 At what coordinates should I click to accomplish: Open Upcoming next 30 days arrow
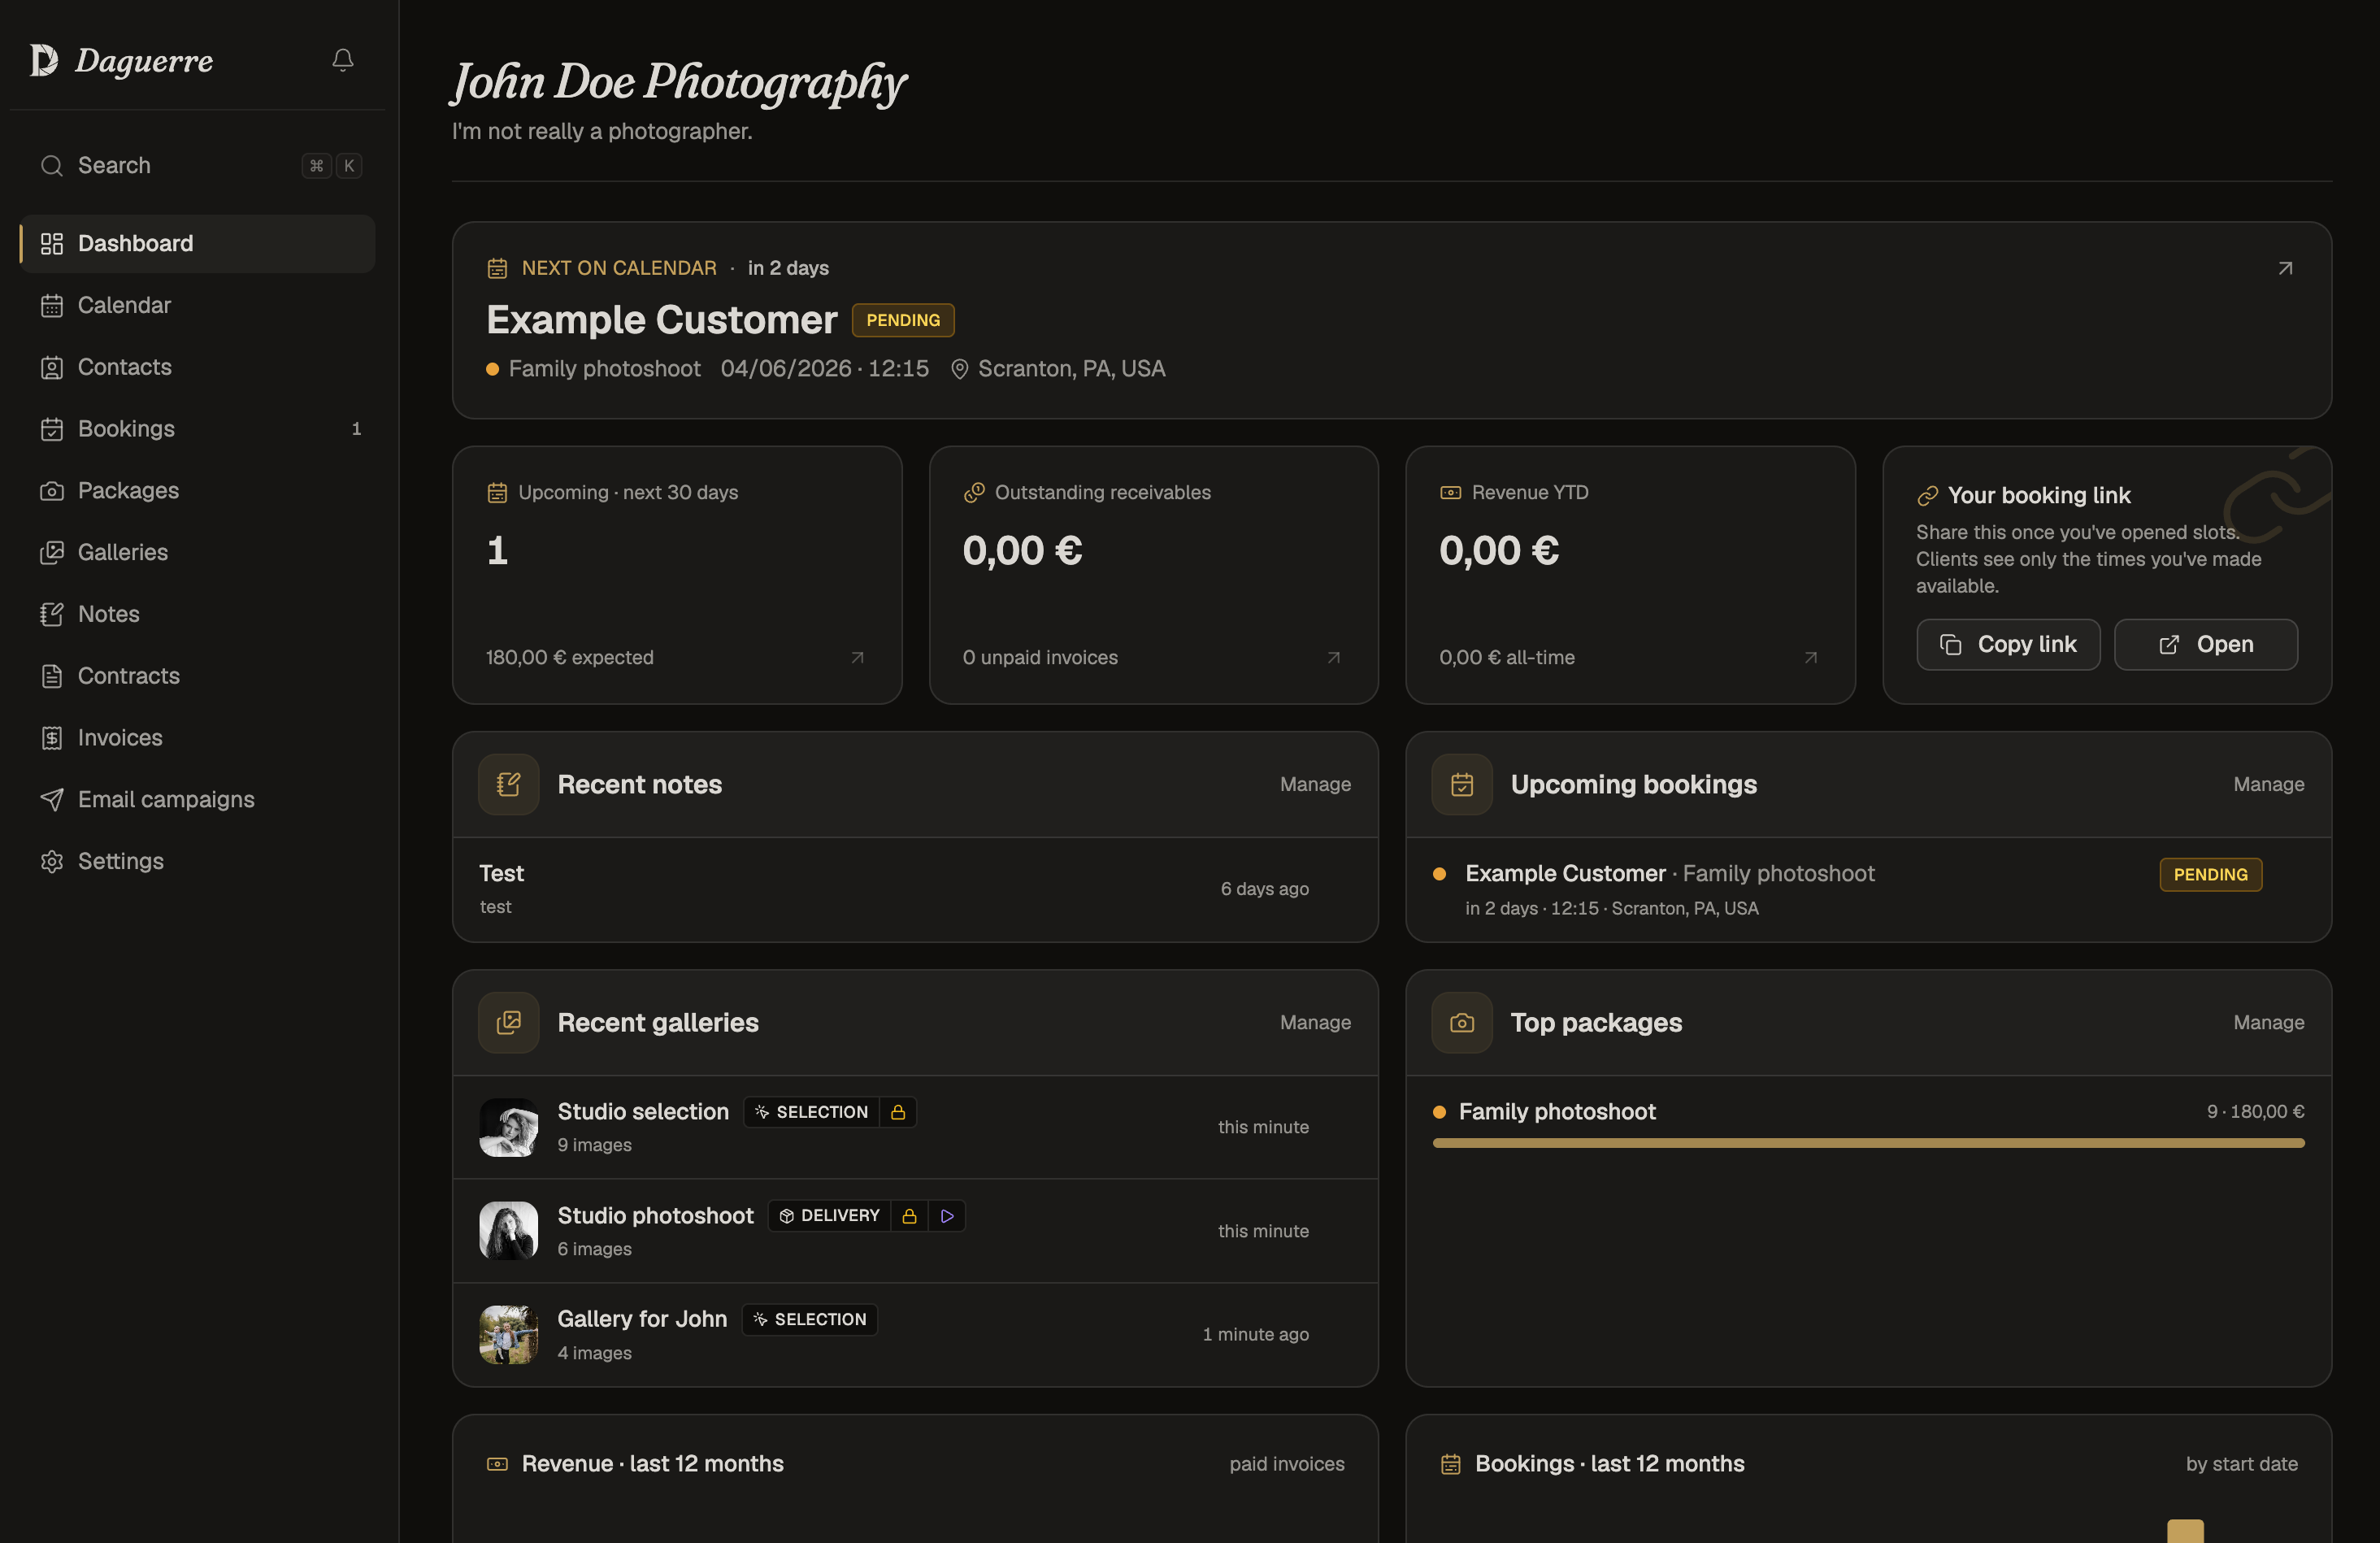[x=857, y=658]
